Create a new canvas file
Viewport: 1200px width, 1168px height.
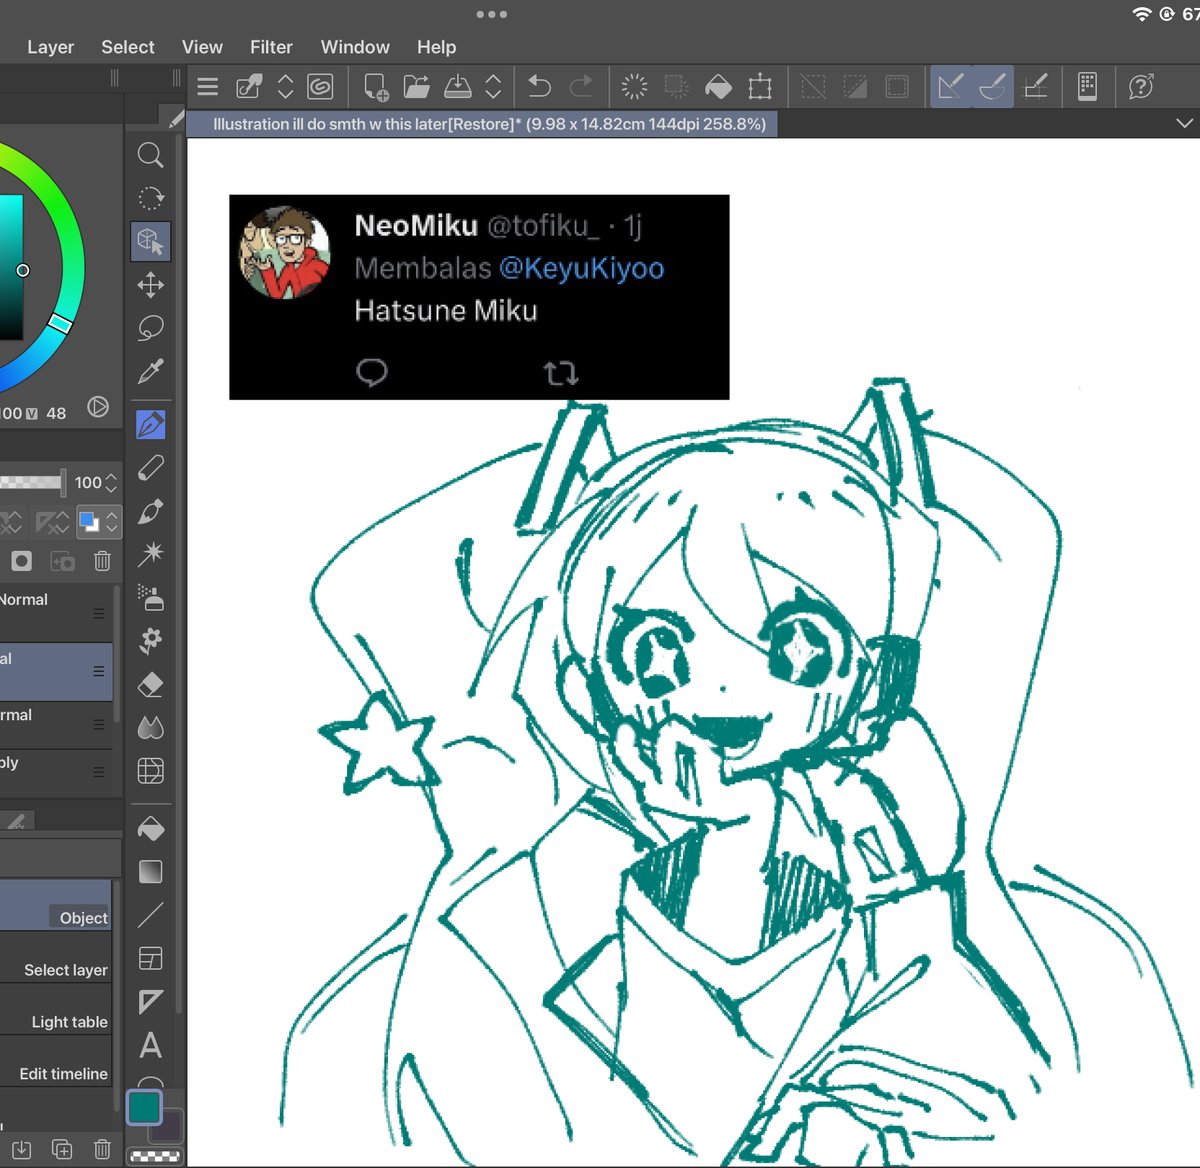pos(376,87)
